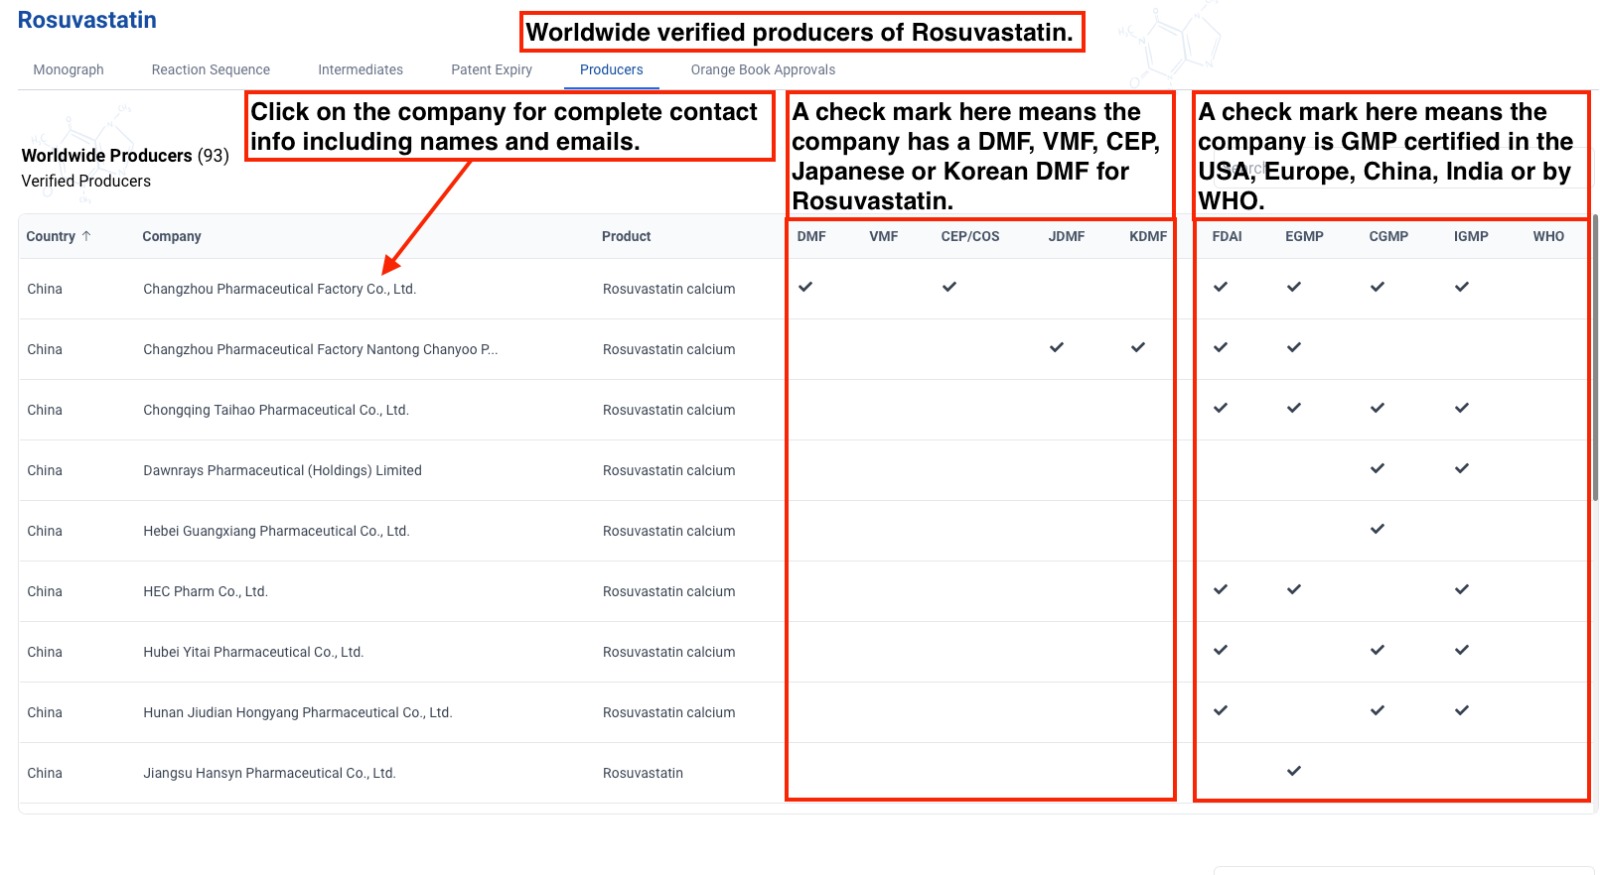Open Chongqing Taihao Pharmaceutical Co., Ltd.
Screen dimensions: 1600x875
pyautogui.click(x=276, y=410)
